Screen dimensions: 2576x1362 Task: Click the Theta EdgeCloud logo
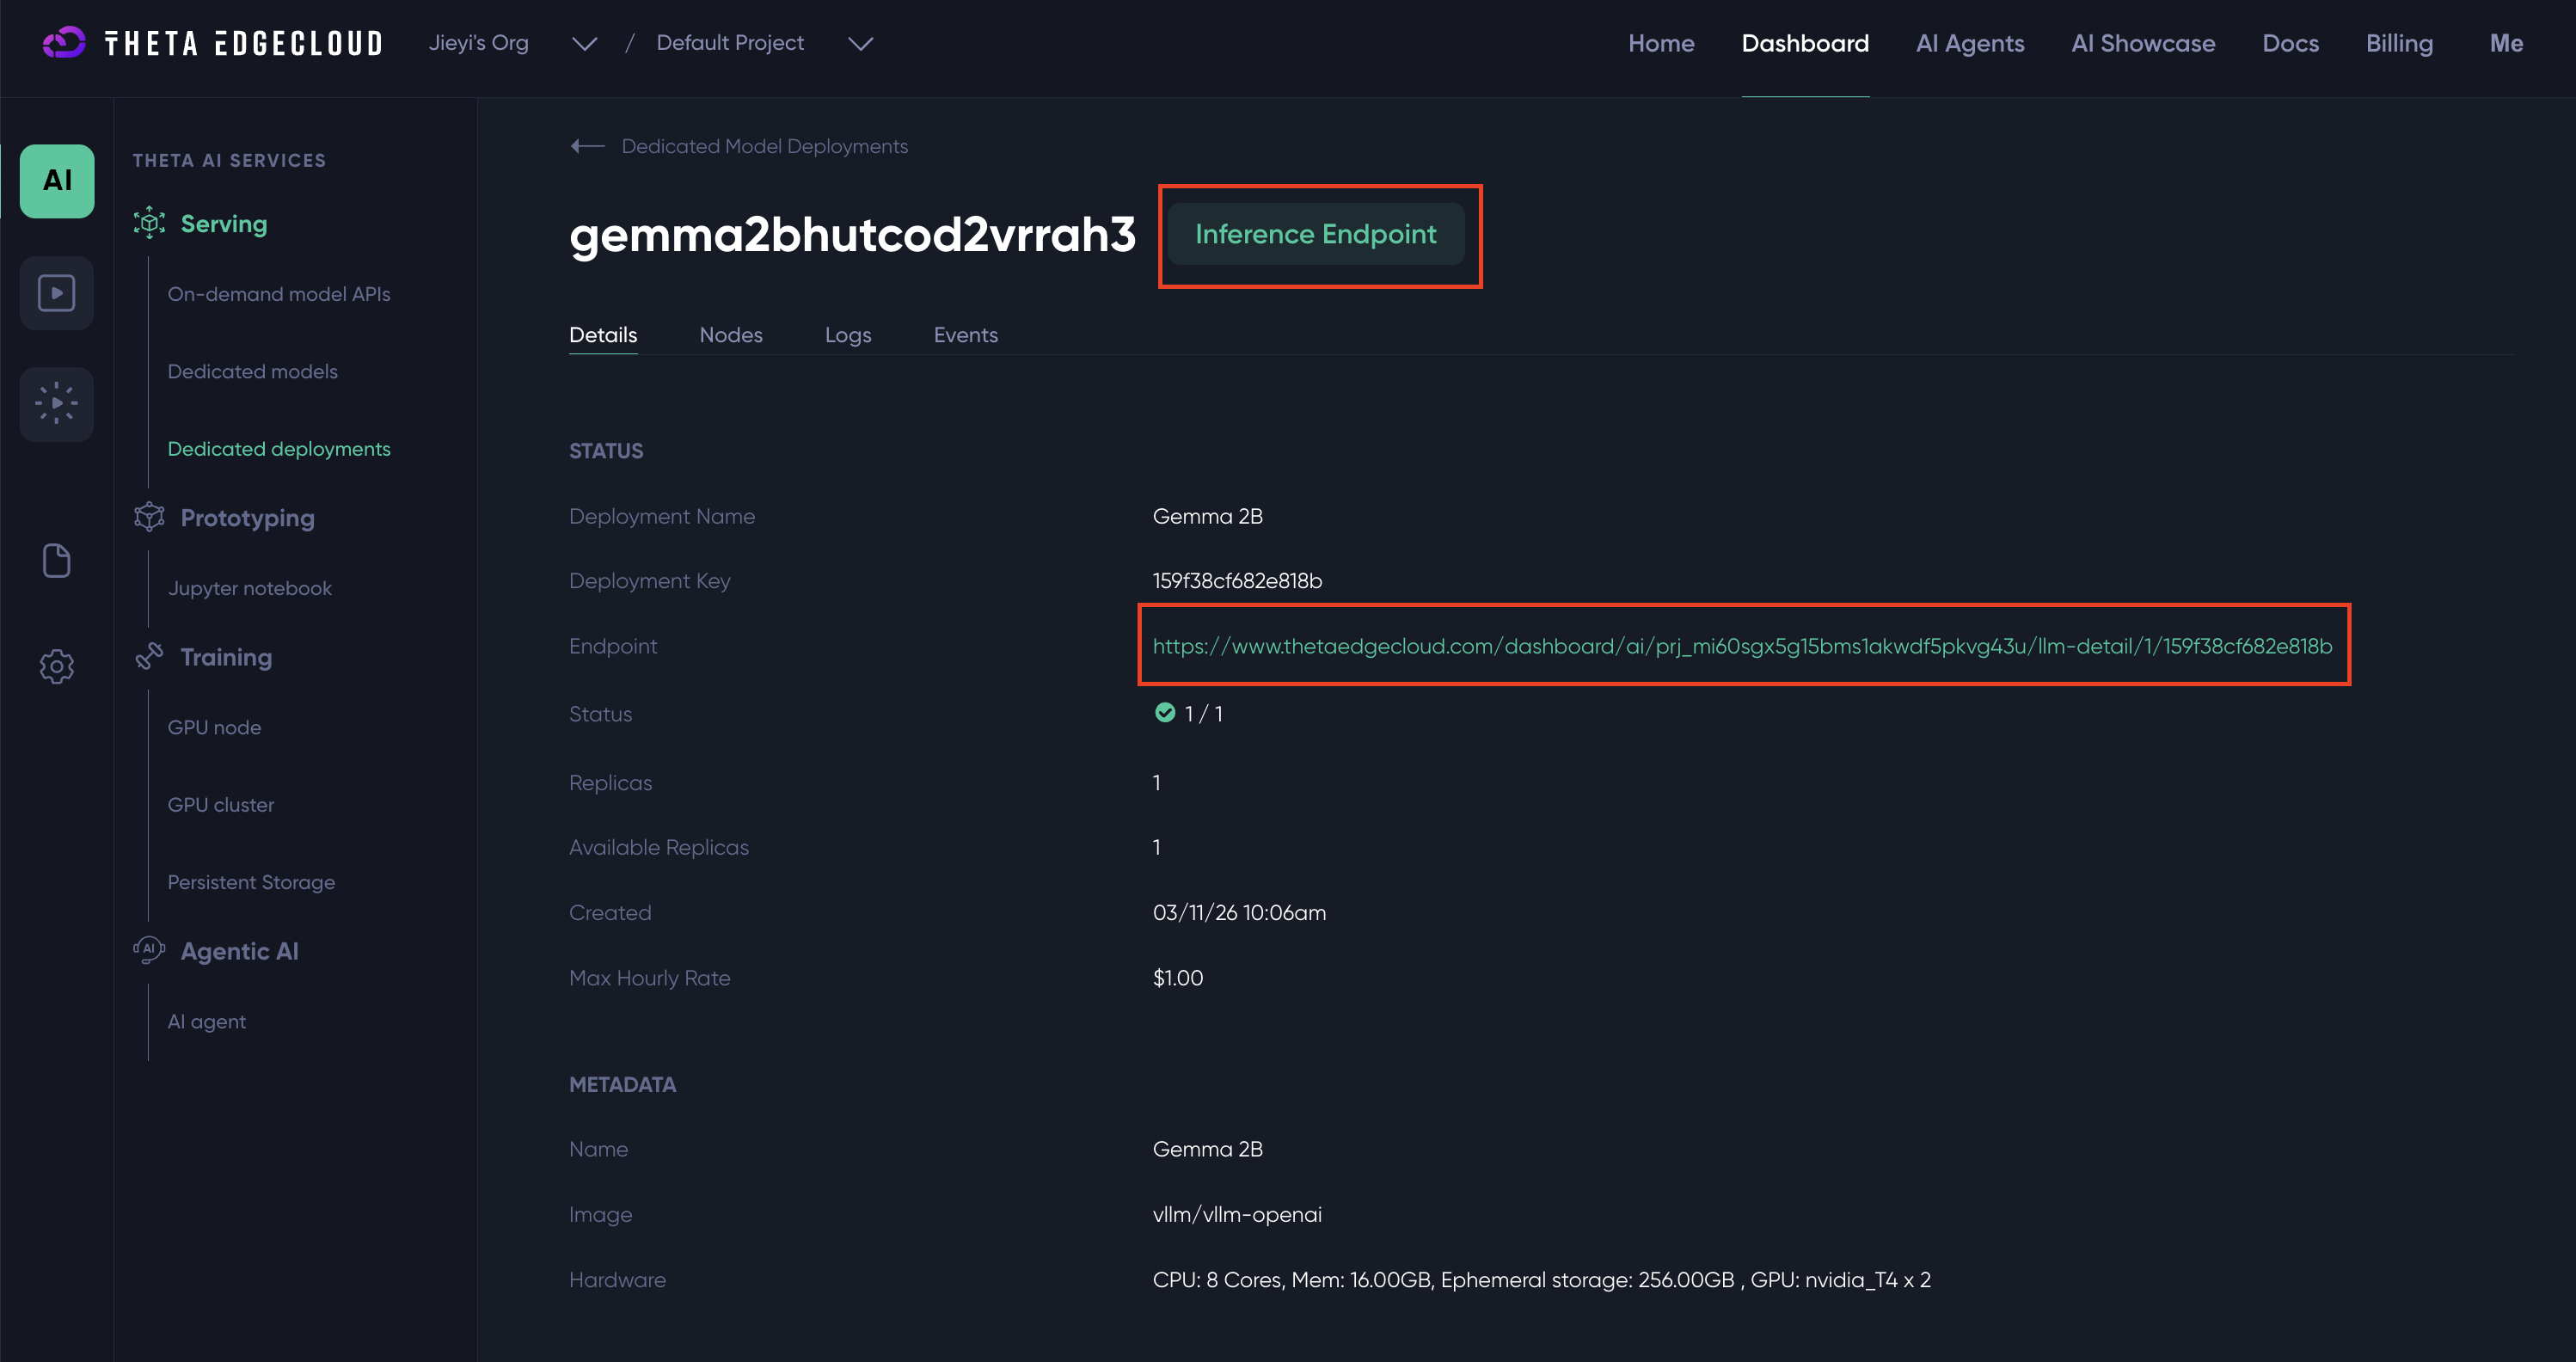pos(213,43)
